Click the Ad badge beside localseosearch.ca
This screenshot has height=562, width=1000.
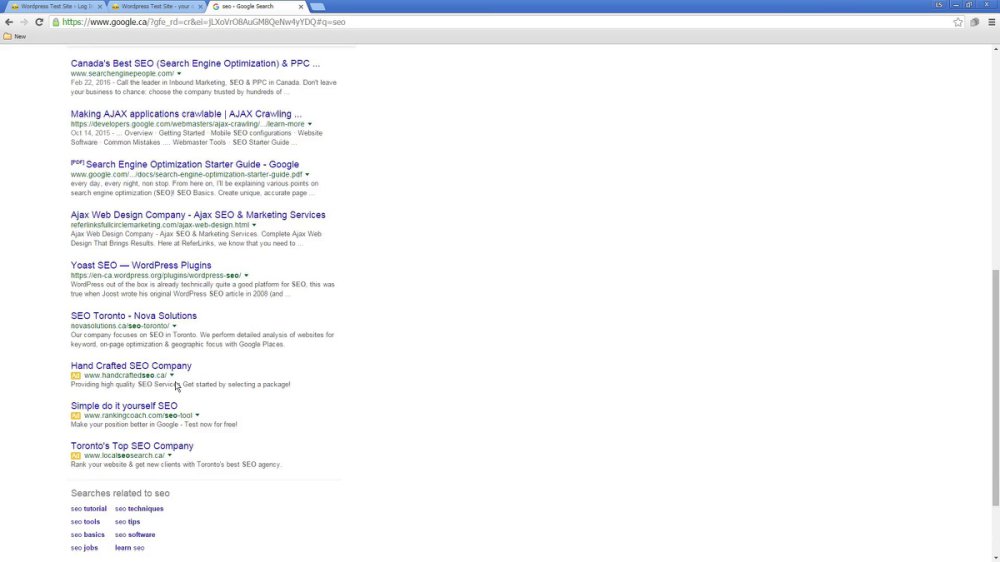[75, 456]
